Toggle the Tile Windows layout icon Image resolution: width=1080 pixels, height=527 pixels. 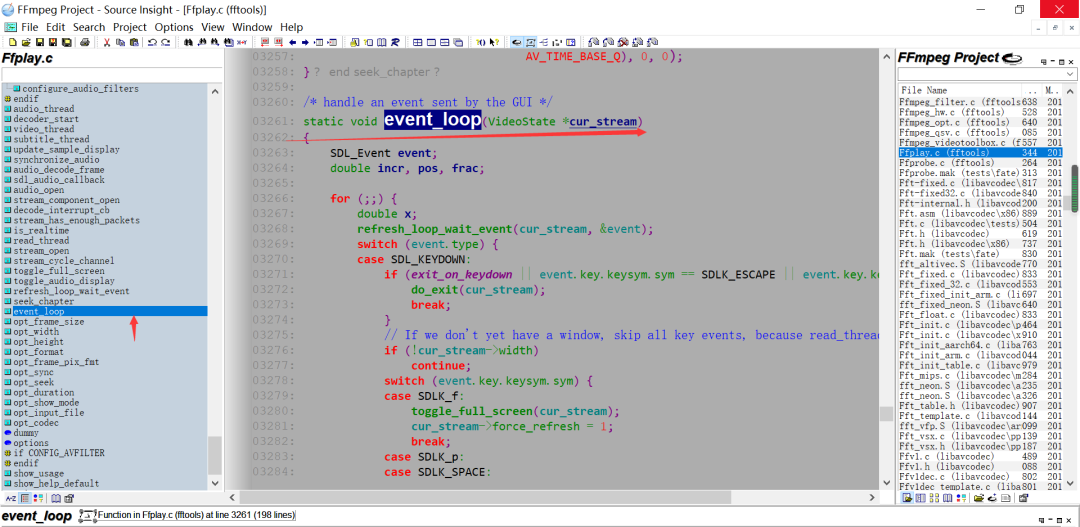tap(417, 42)
